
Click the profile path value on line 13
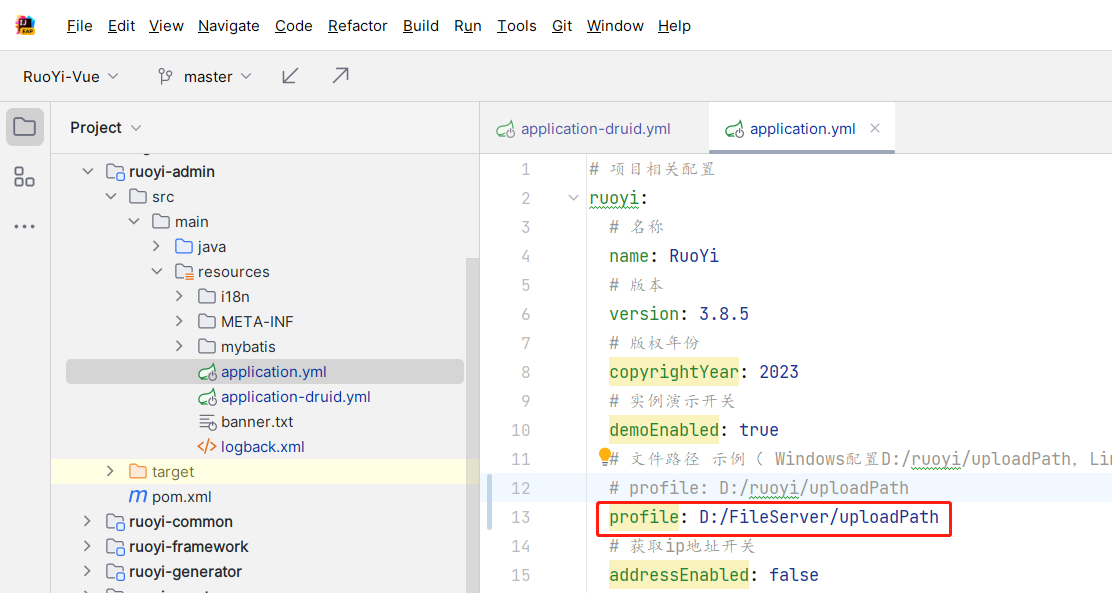818,517
